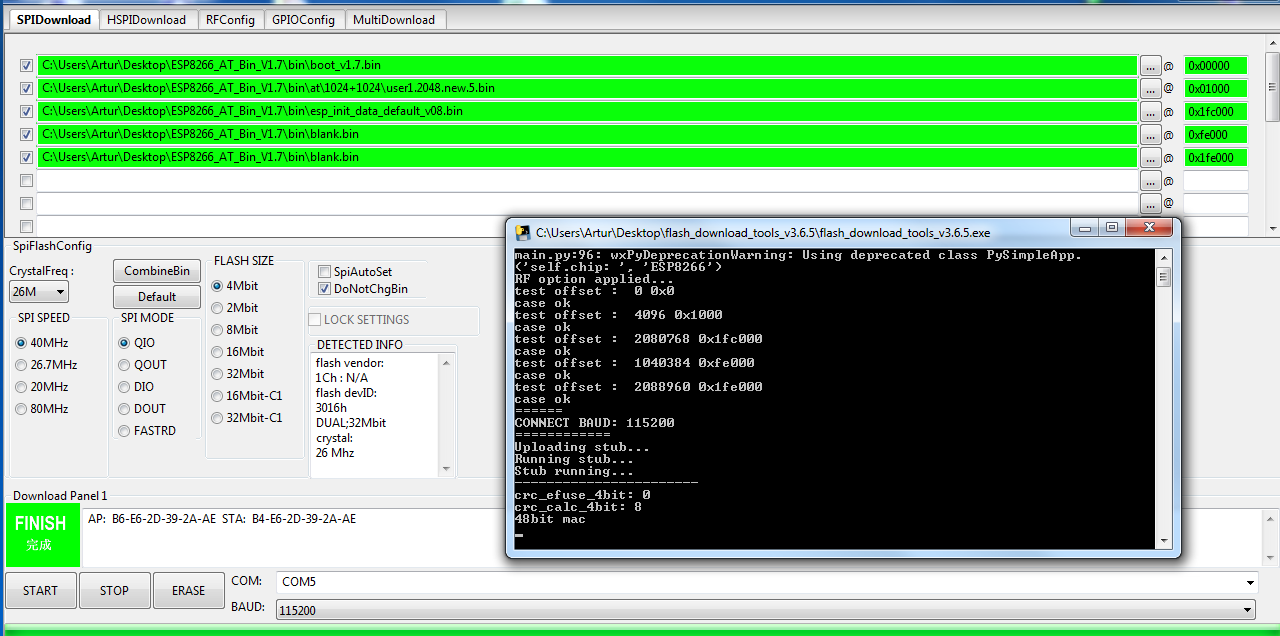Maximize the flash_download_tools console window

click(1112, 228)
